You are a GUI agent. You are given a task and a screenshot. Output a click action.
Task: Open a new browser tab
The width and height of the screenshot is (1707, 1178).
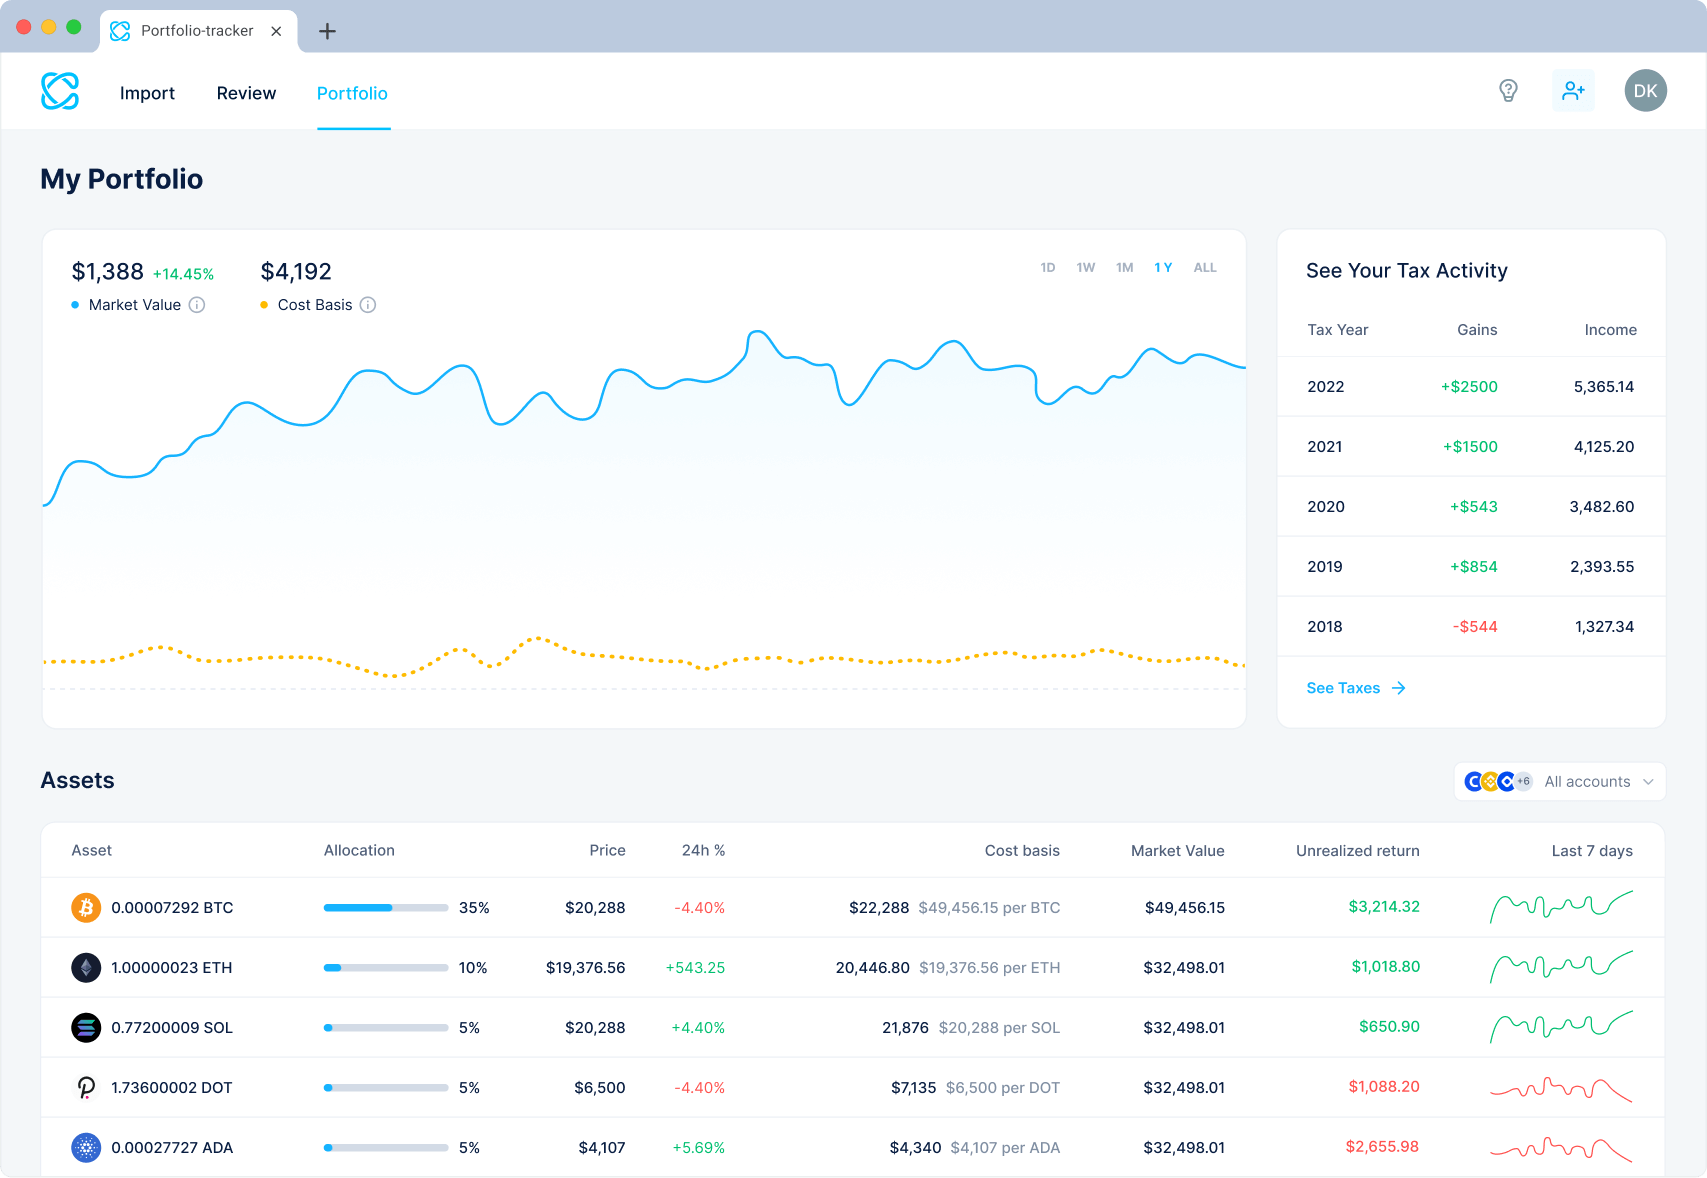pyautogui.click(x=327, y=31)
